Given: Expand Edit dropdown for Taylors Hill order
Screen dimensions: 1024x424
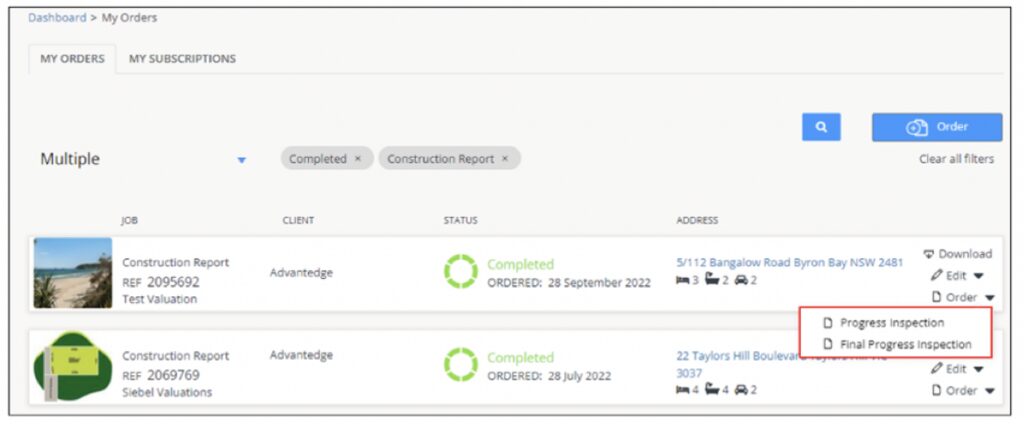Looking at the screenshot, I should pos(978,369).
